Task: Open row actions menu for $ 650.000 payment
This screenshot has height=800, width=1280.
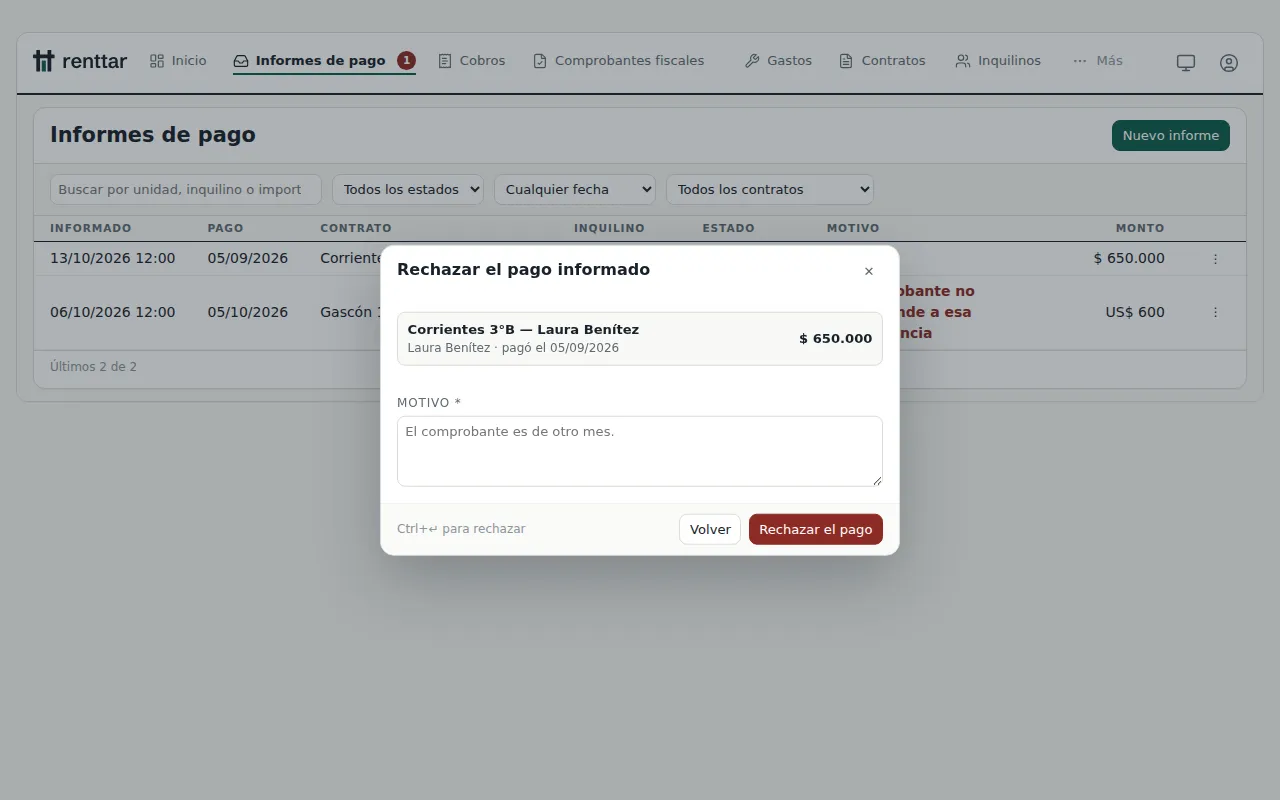Action: 1215,259
